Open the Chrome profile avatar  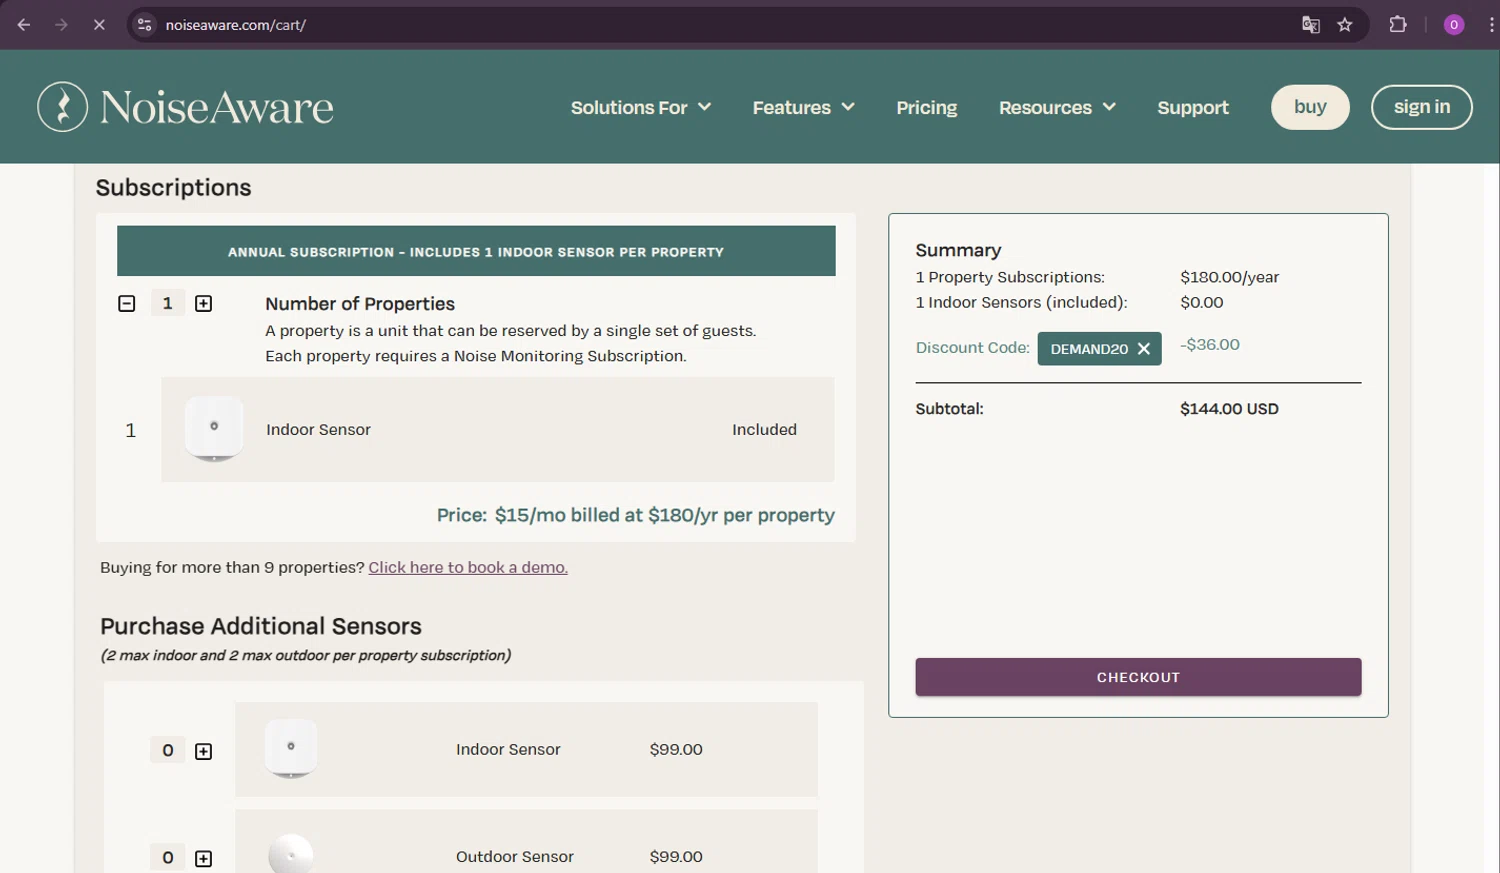click(1454, 25)
